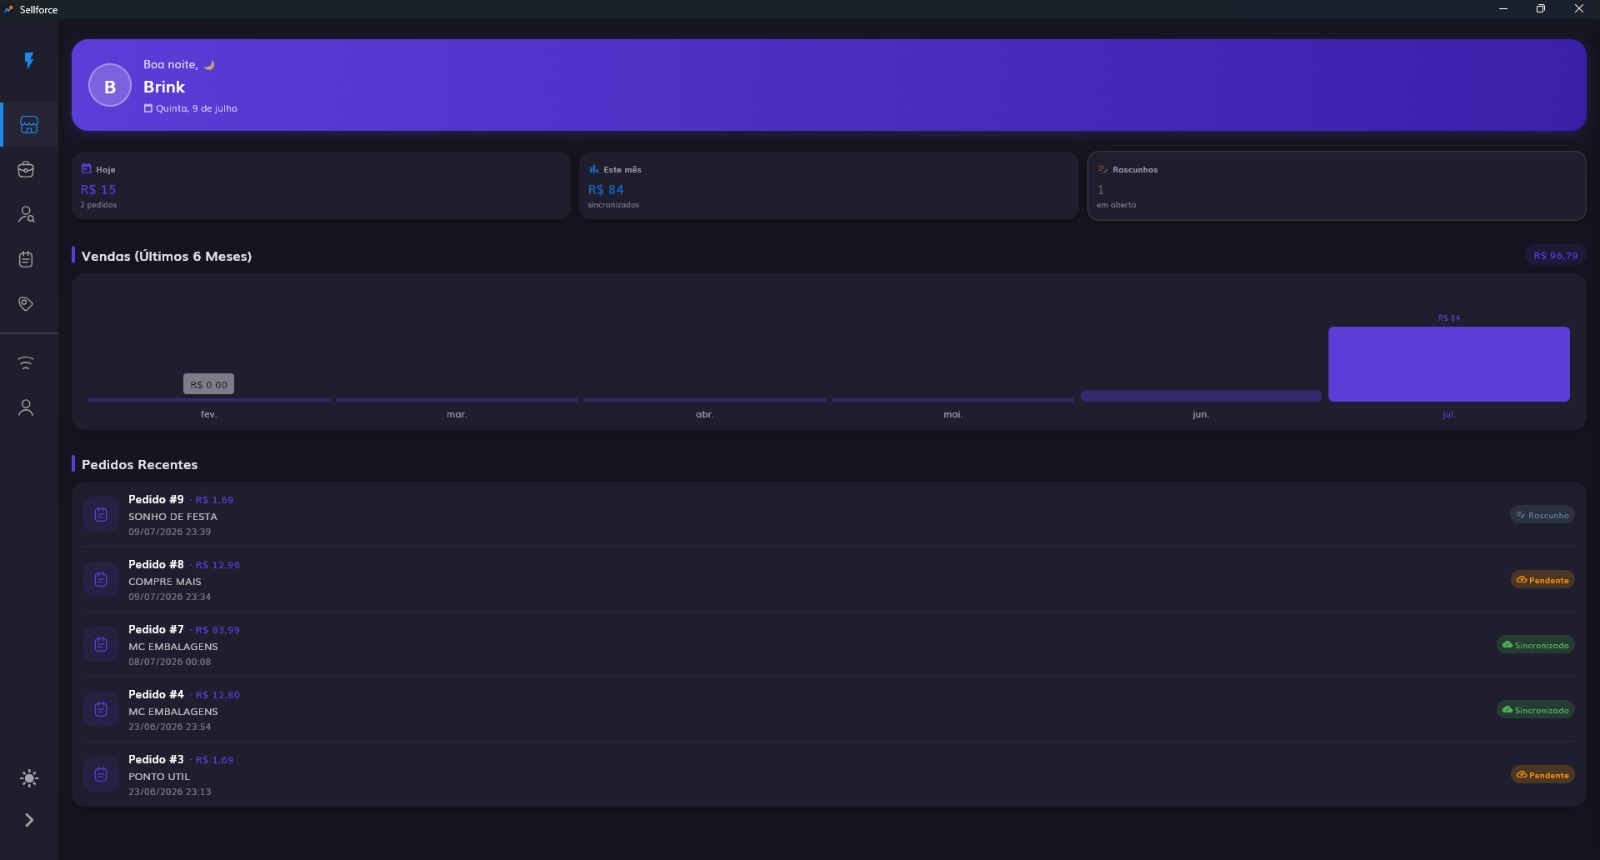Click the R$ 0.00 tooltip over fev.
The width and height of the screenshot is (1600, 860).
pyautogui.click(x=209, y=384)
